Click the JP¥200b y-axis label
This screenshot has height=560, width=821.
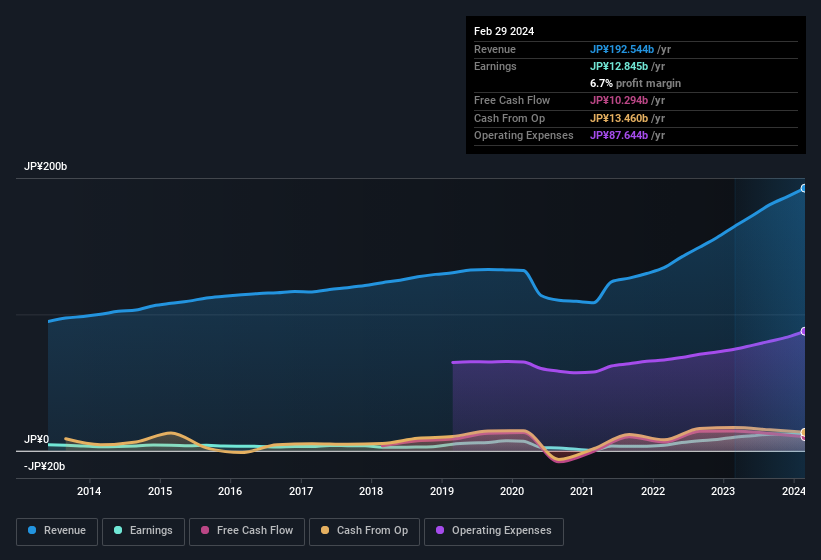[x=46, y=166]
